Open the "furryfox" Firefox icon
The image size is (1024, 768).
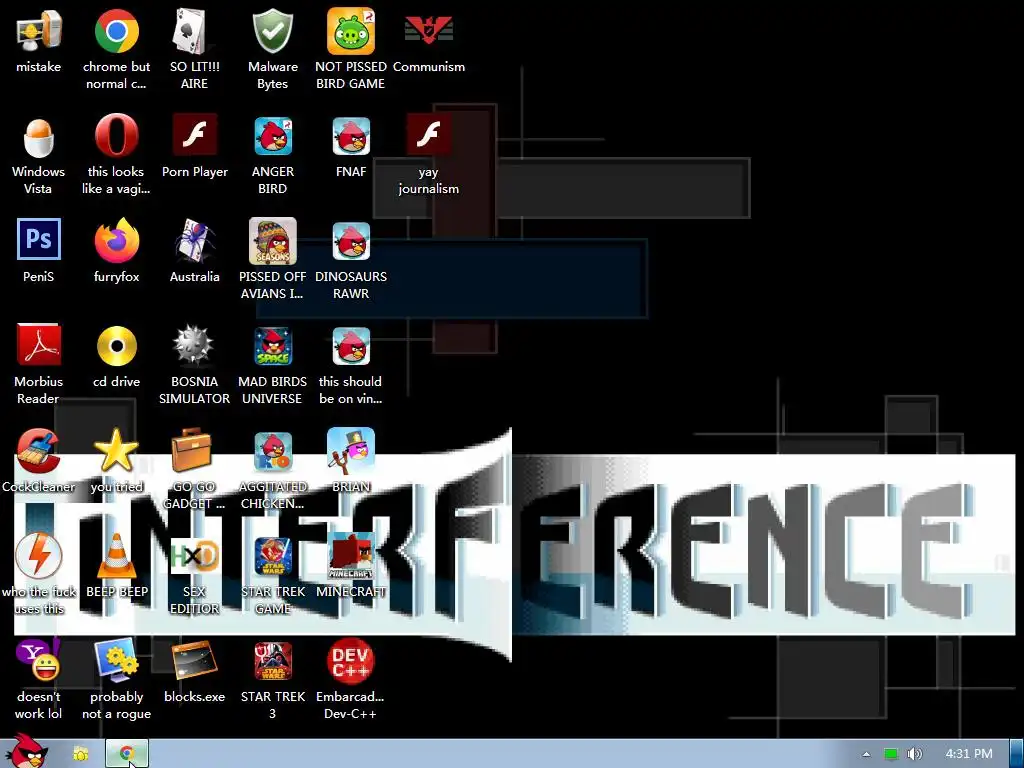click(x=116, y=240)
